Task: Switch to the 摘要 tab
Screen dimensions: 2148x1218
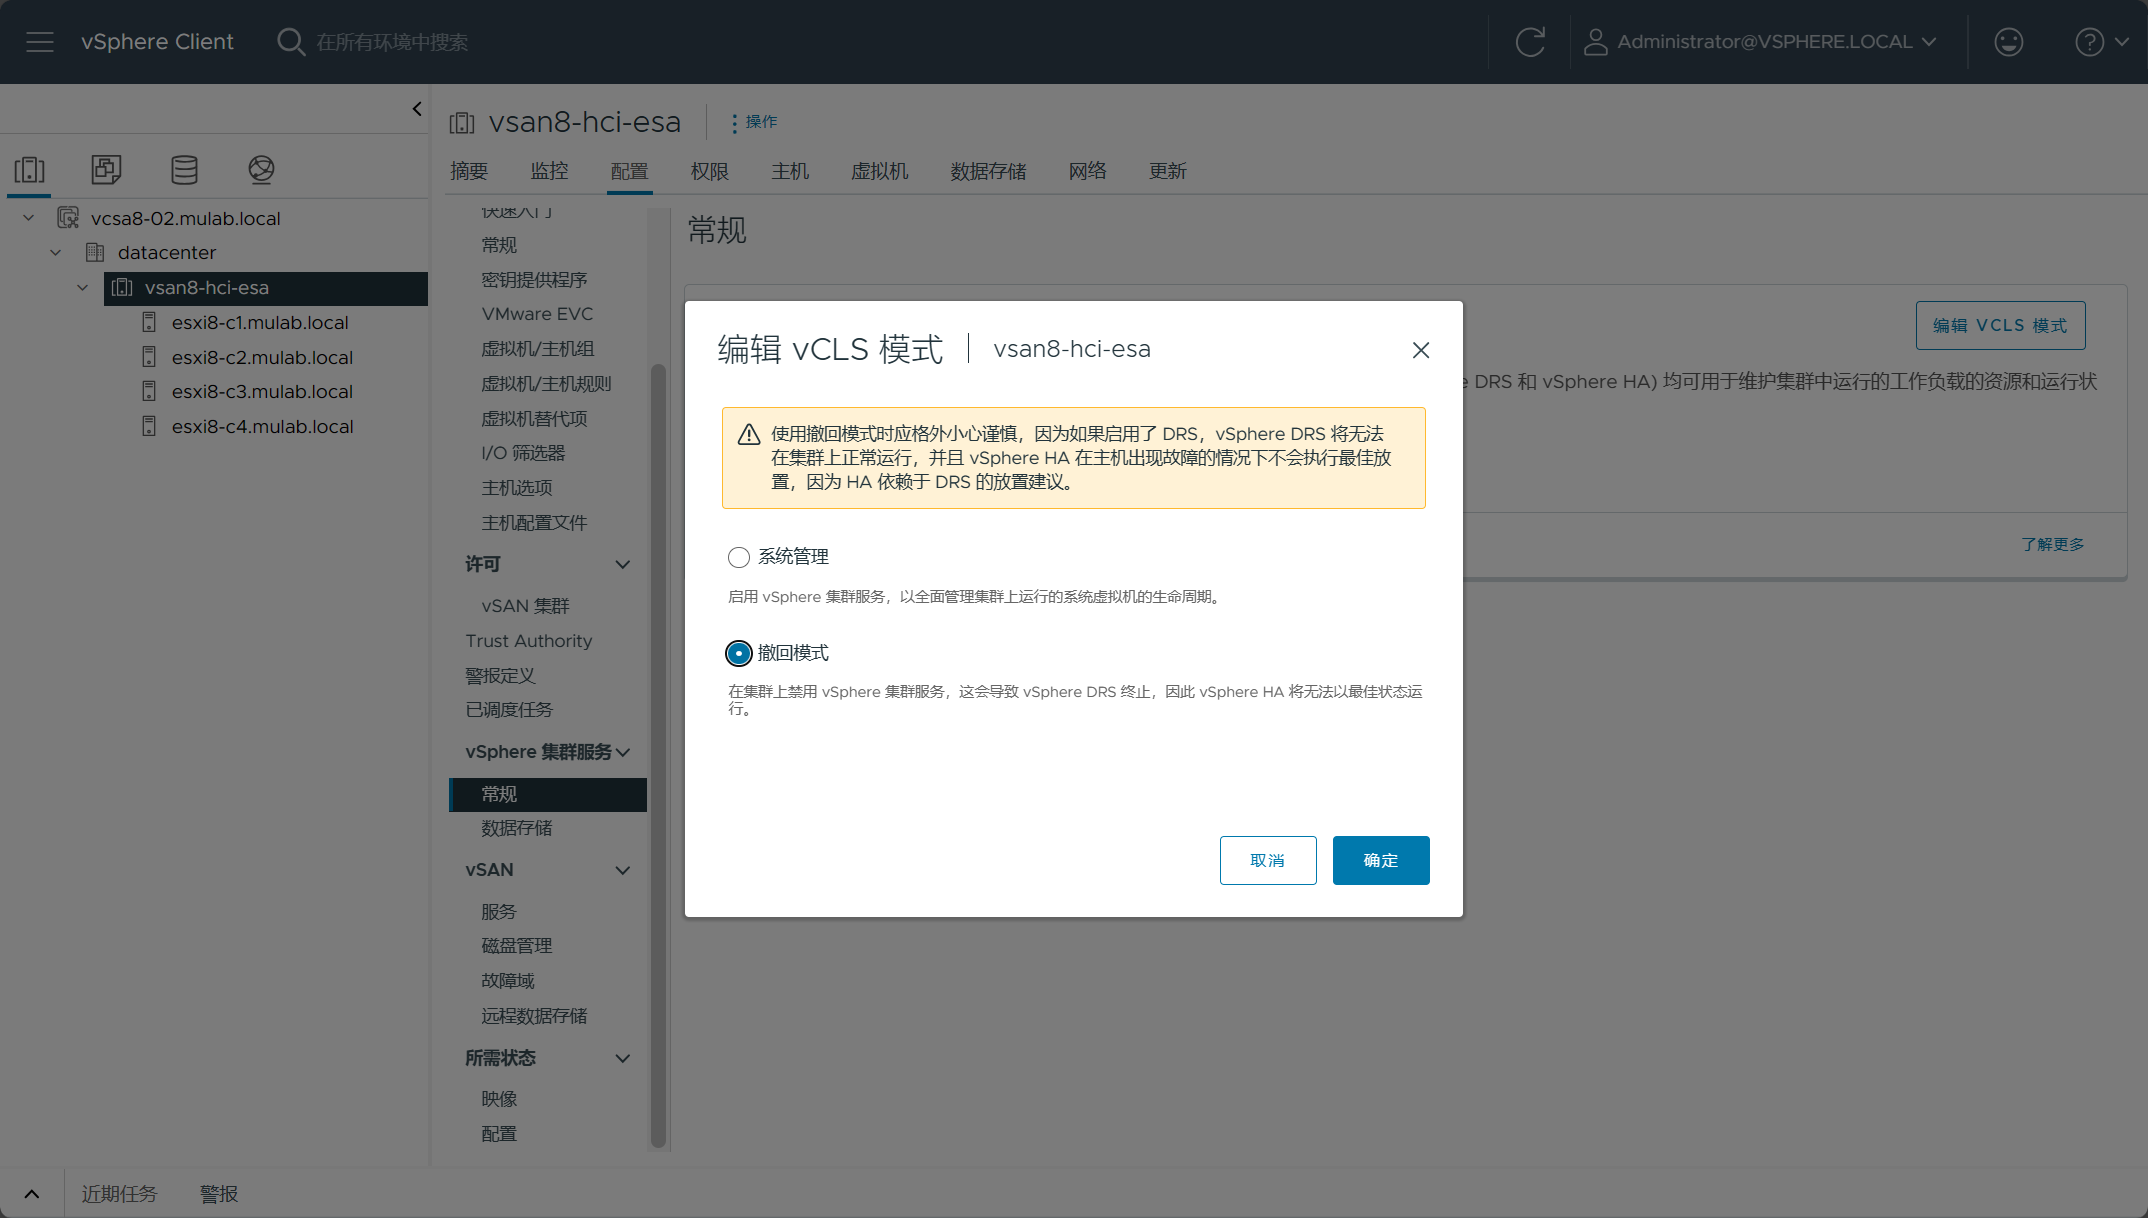Action: click(x=469, y=171)
